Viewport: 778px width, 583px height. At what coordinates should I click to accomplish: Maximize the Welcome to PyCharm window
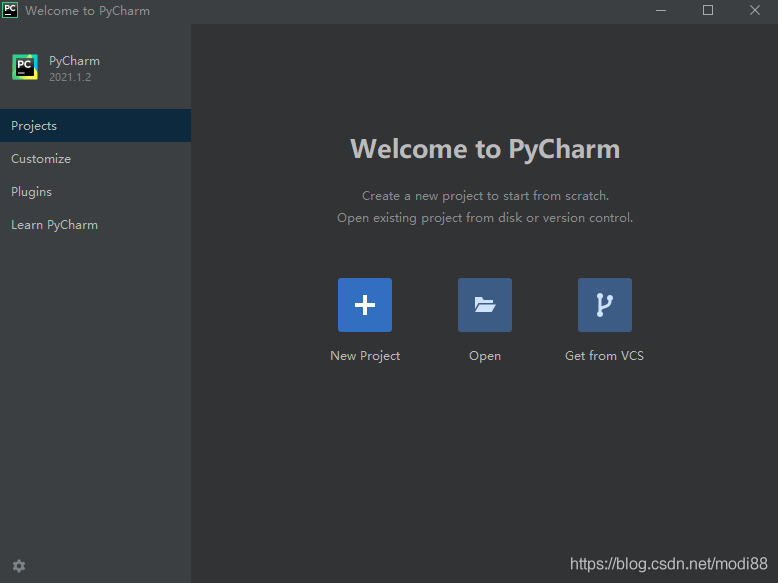click(708, 10)
